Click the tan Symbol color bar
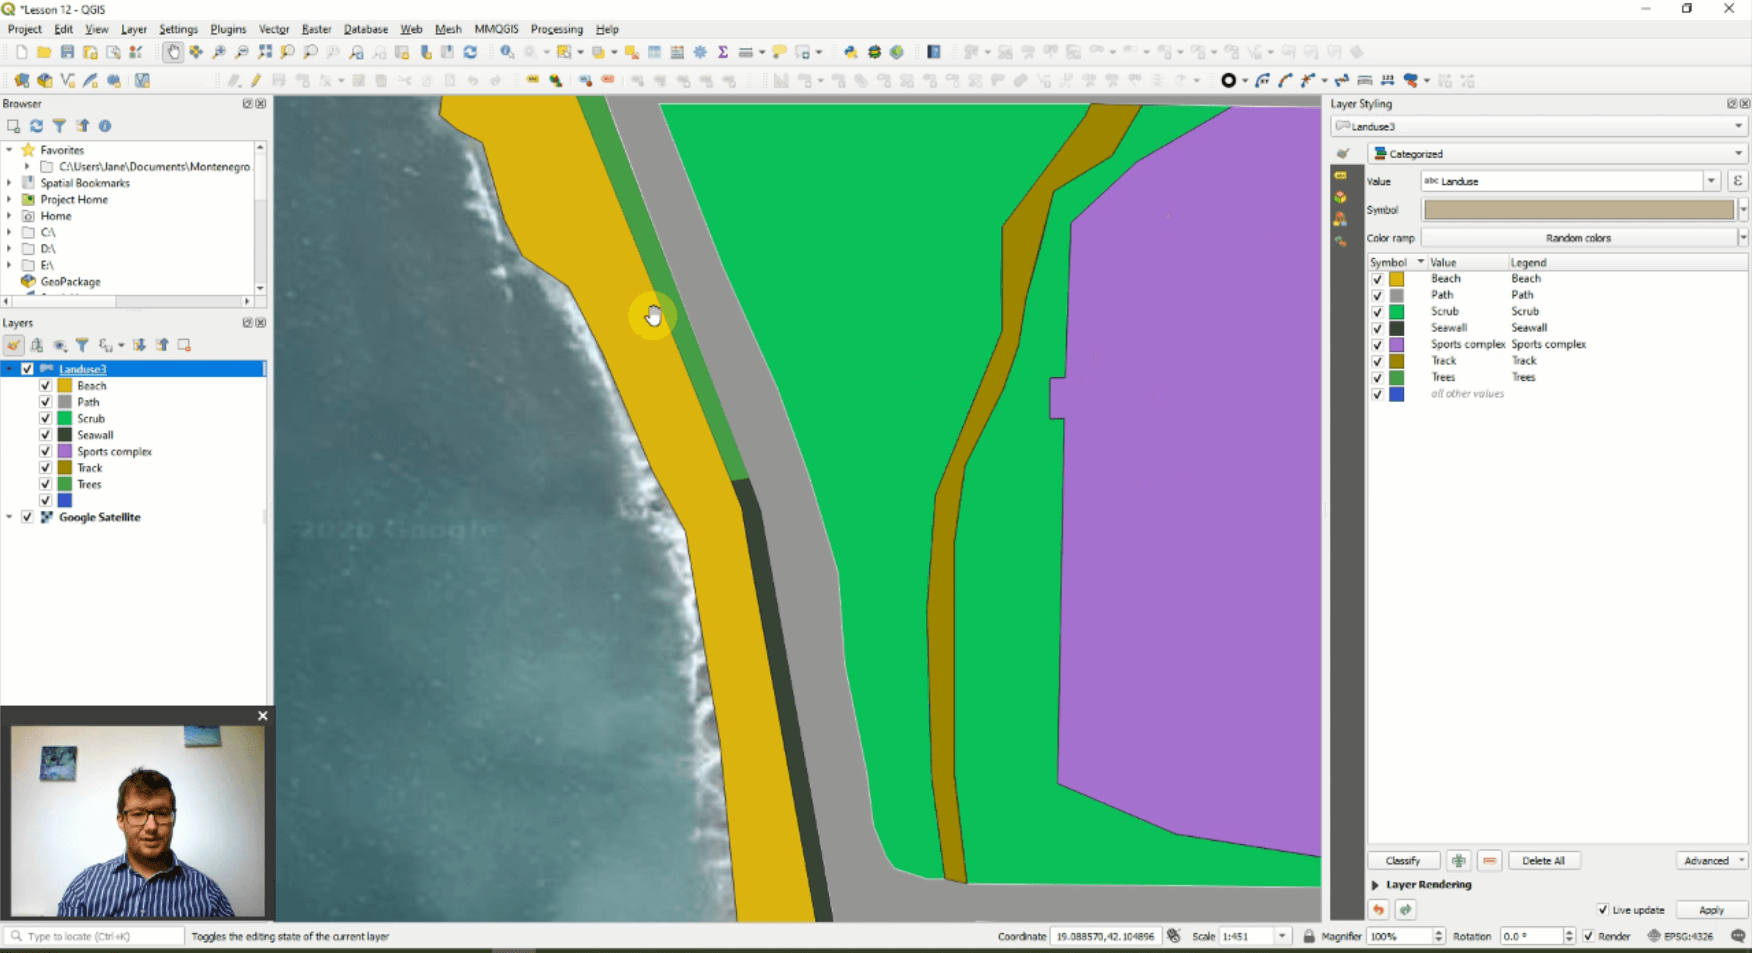This screenshot has height=953, width=1753. point(1578,210)
